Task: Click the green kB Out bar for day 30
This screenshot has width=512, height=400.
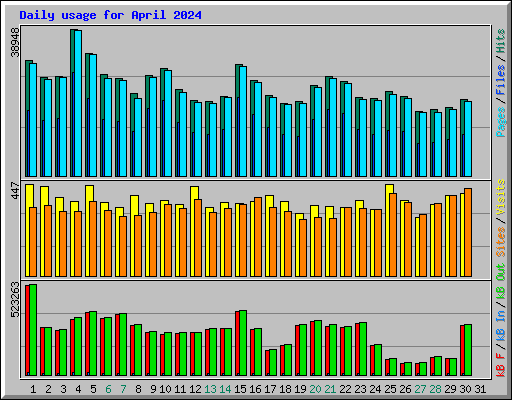Action: (x=468, y=350)
